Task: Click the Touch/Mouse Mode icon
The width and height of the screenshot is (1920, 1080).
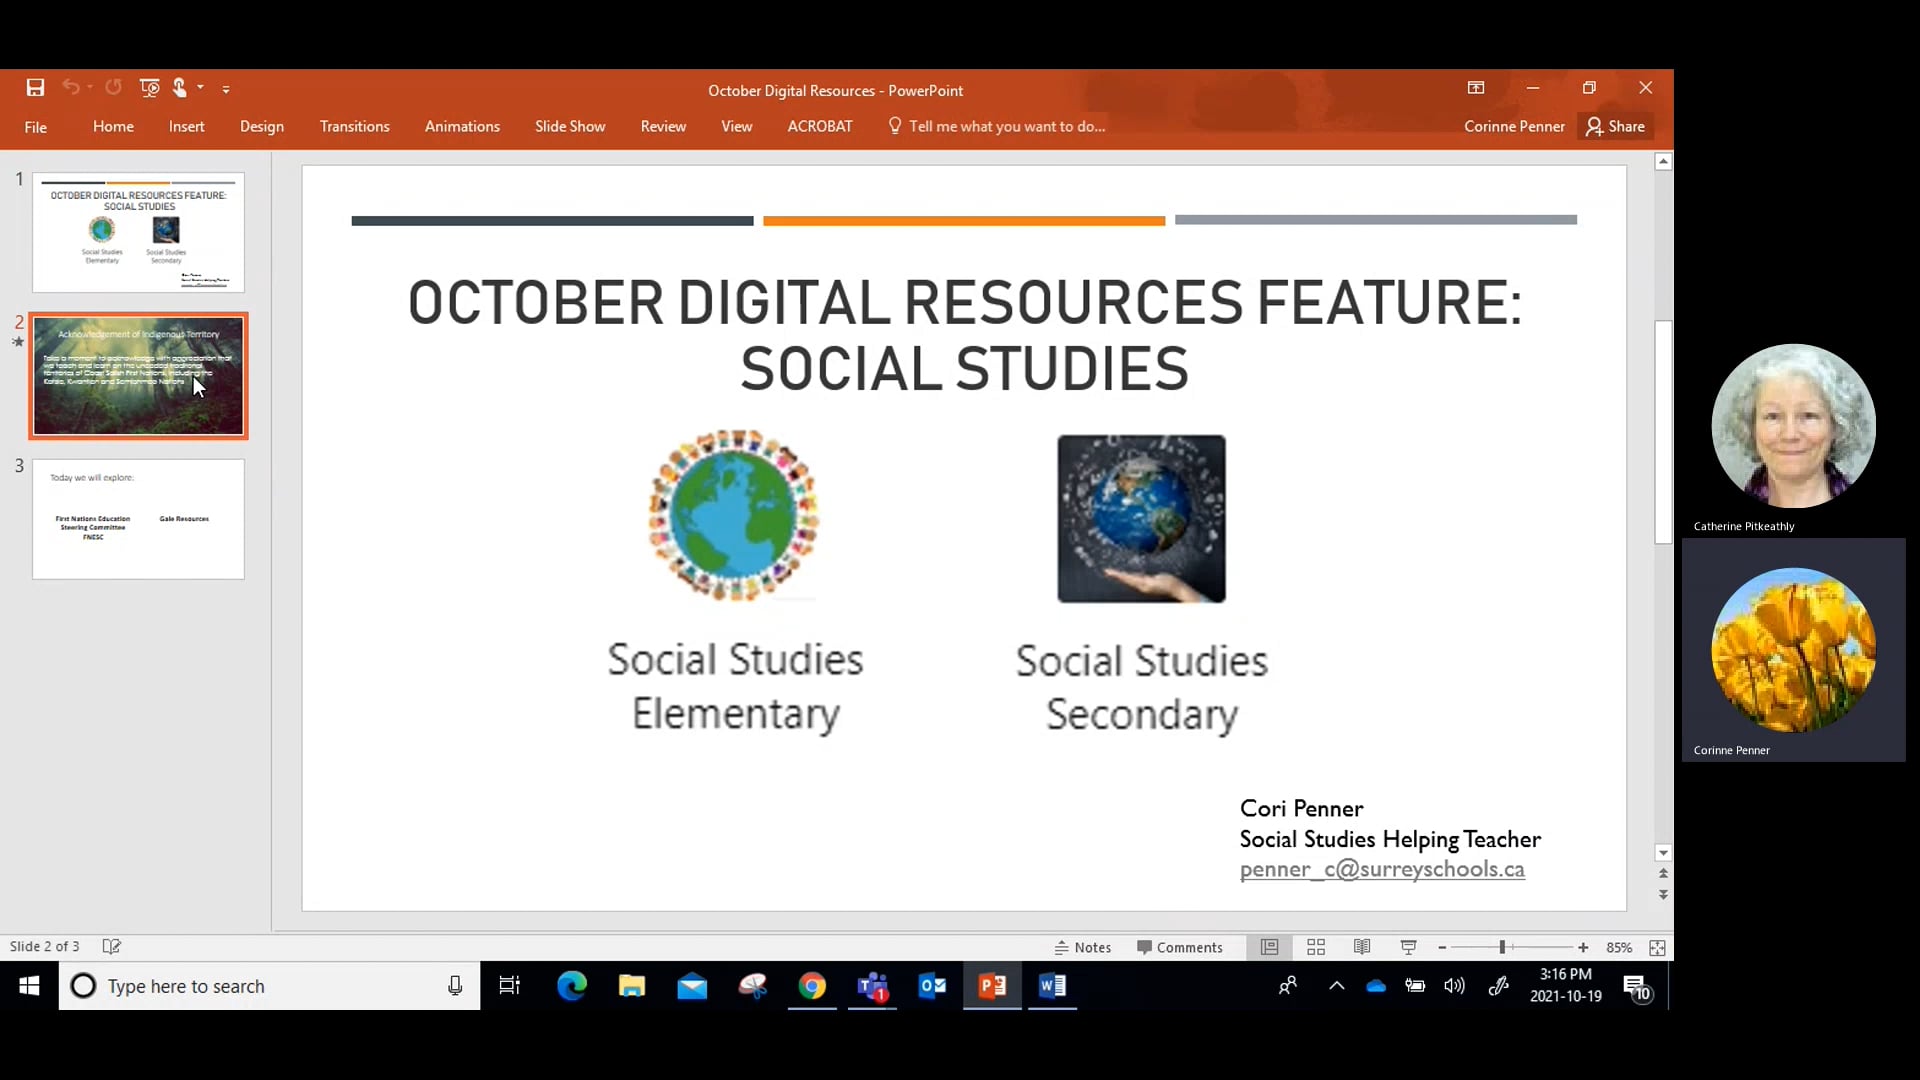Action: click(x=179, y=88)
